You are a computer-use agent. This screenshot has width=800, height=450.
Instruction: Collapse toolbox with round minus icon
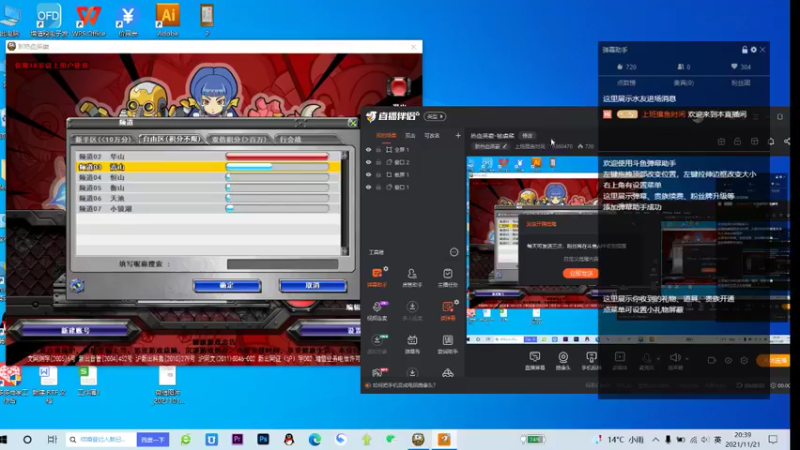pyautogui.click(x=454, y=252)
